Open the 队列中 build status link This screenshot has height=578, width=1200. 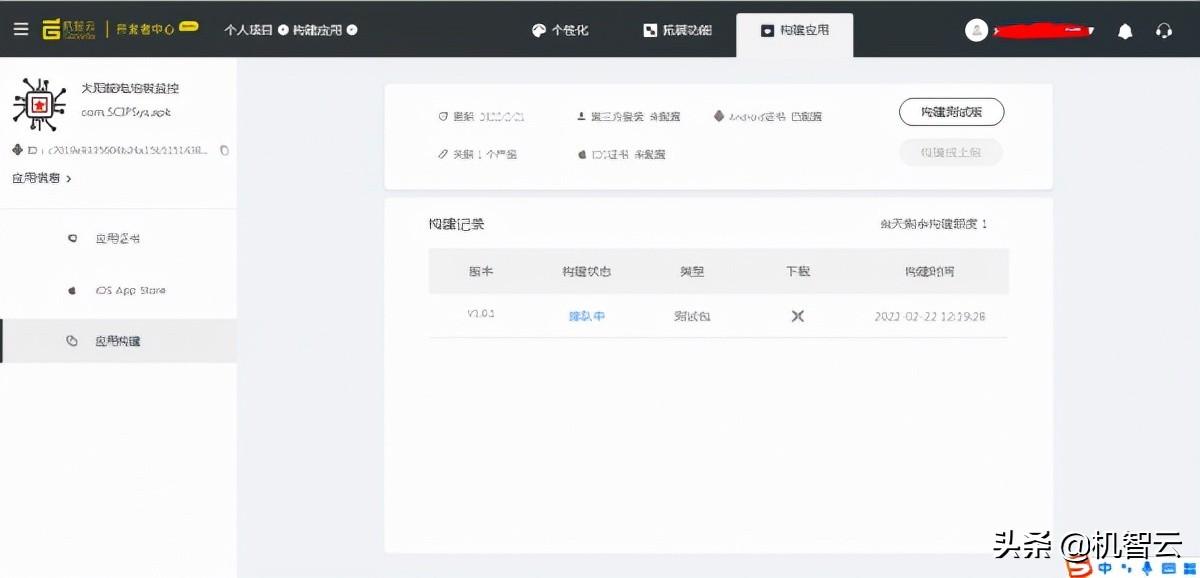[585, 315]
